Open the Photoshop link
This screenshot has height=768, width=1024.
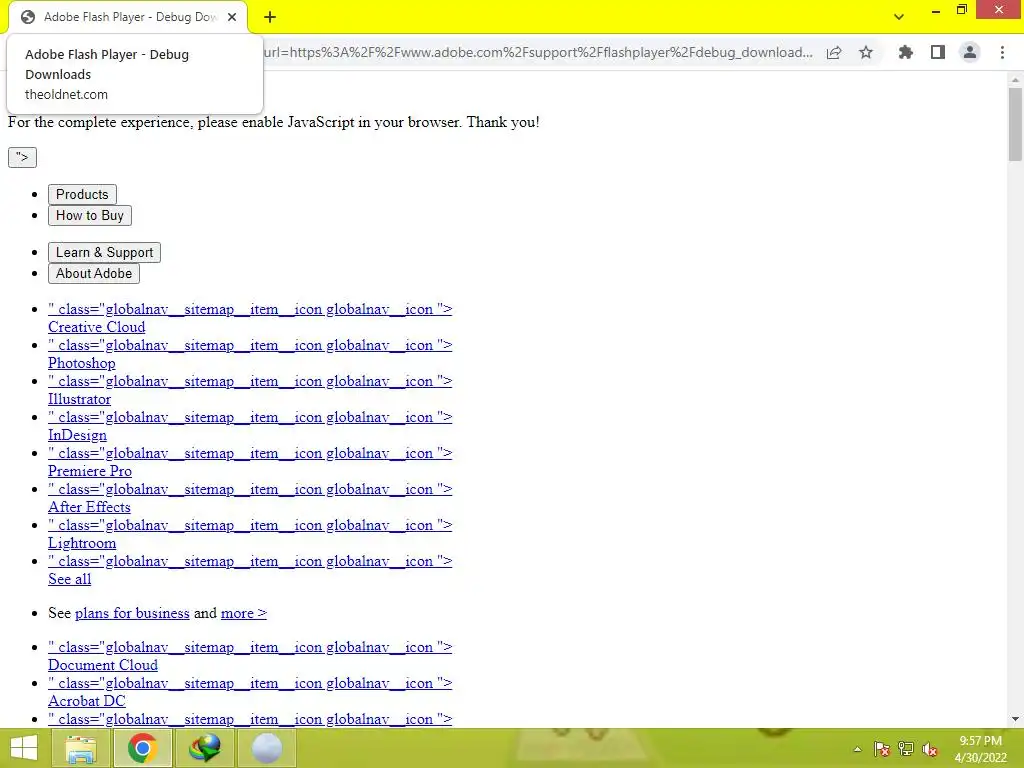(x=82, y=363)
